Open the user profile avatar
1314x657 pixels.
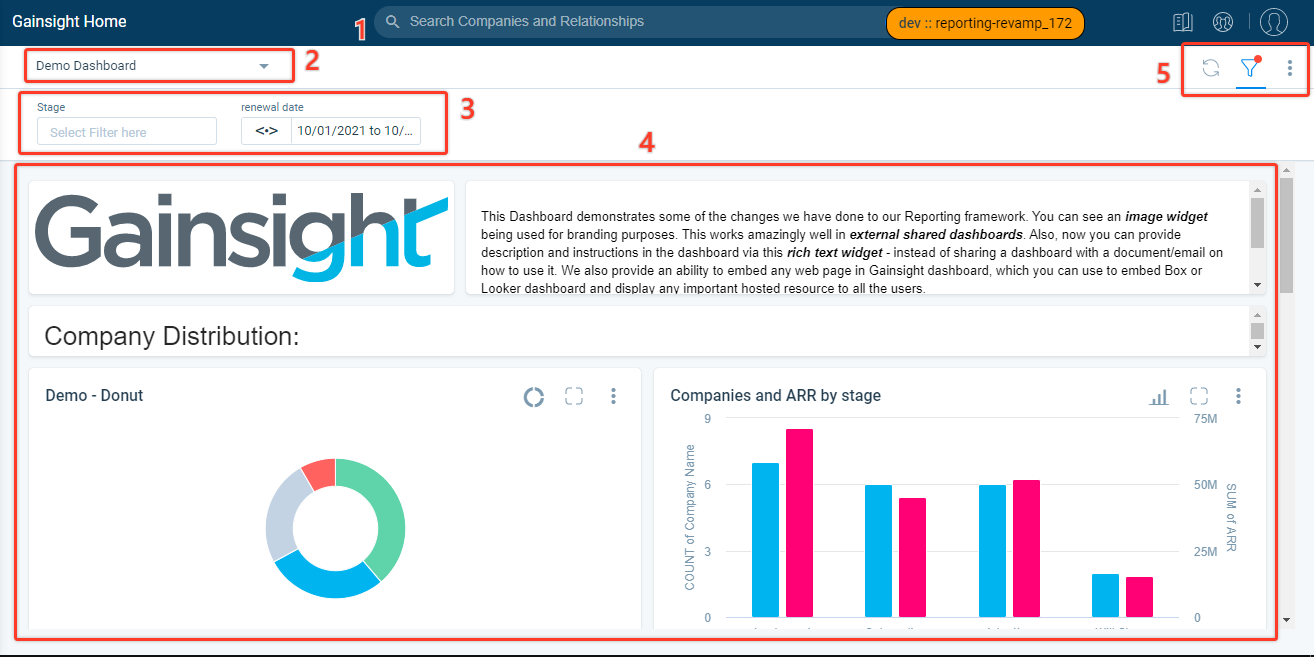point(1274,22)
